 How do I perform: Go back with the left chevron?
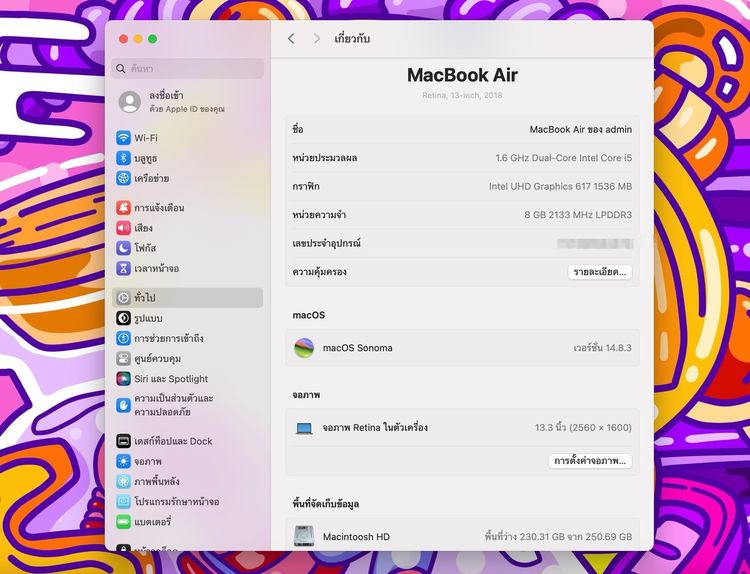pyautogui.click(x=291, y=39)
